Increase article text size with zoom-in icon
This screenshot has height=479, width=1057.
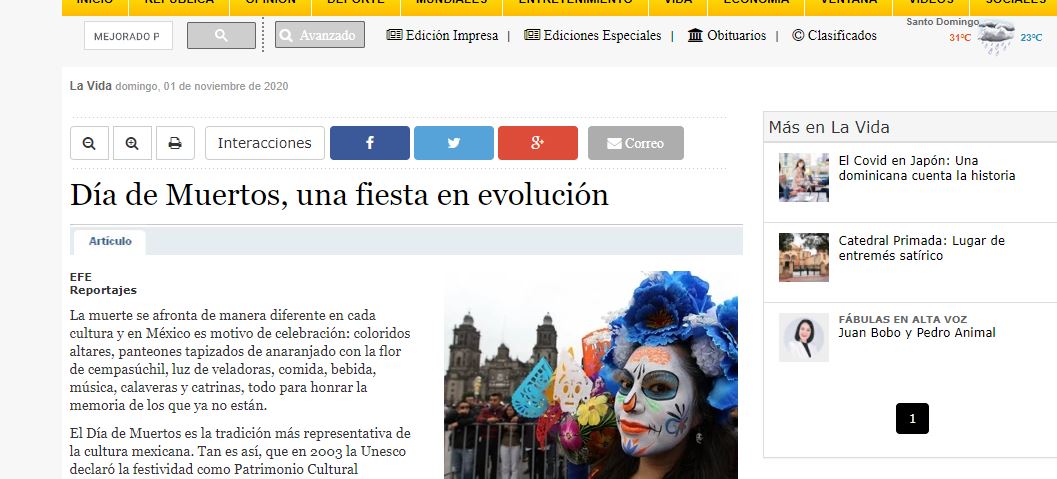tap(132, 143)
